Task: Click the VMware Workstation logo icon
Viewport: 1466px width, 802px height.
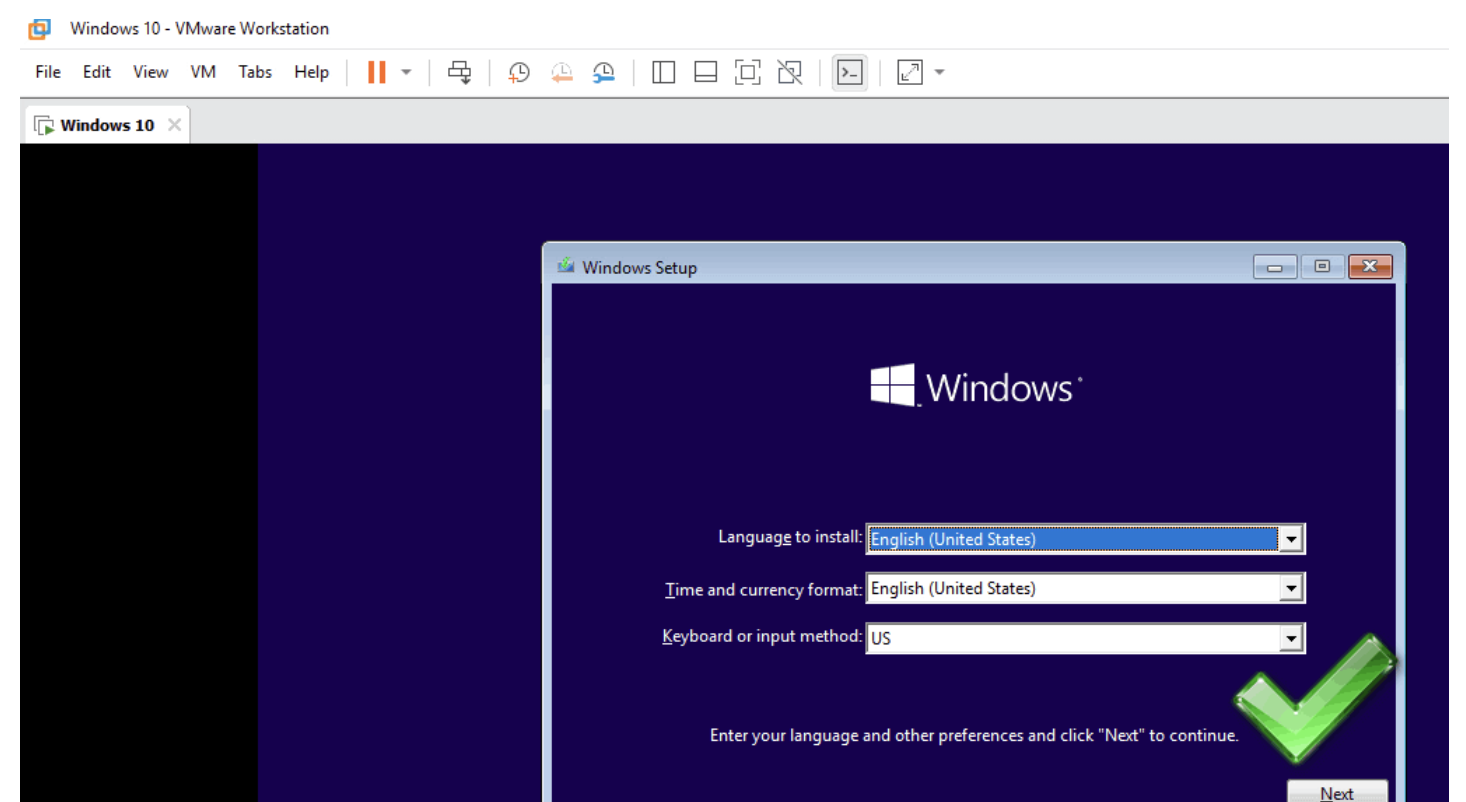Action: click(x=39, y=28)
